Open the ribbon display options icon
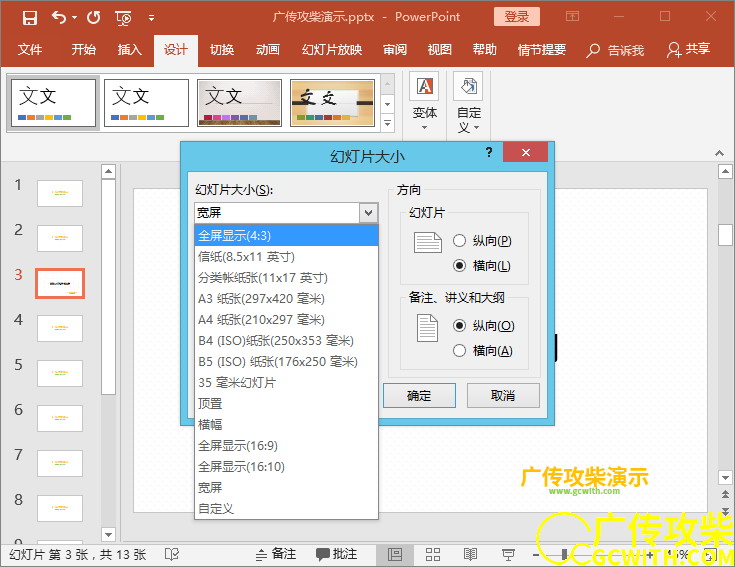The width and height of the screenshot is (735, 567). (572, 17)
